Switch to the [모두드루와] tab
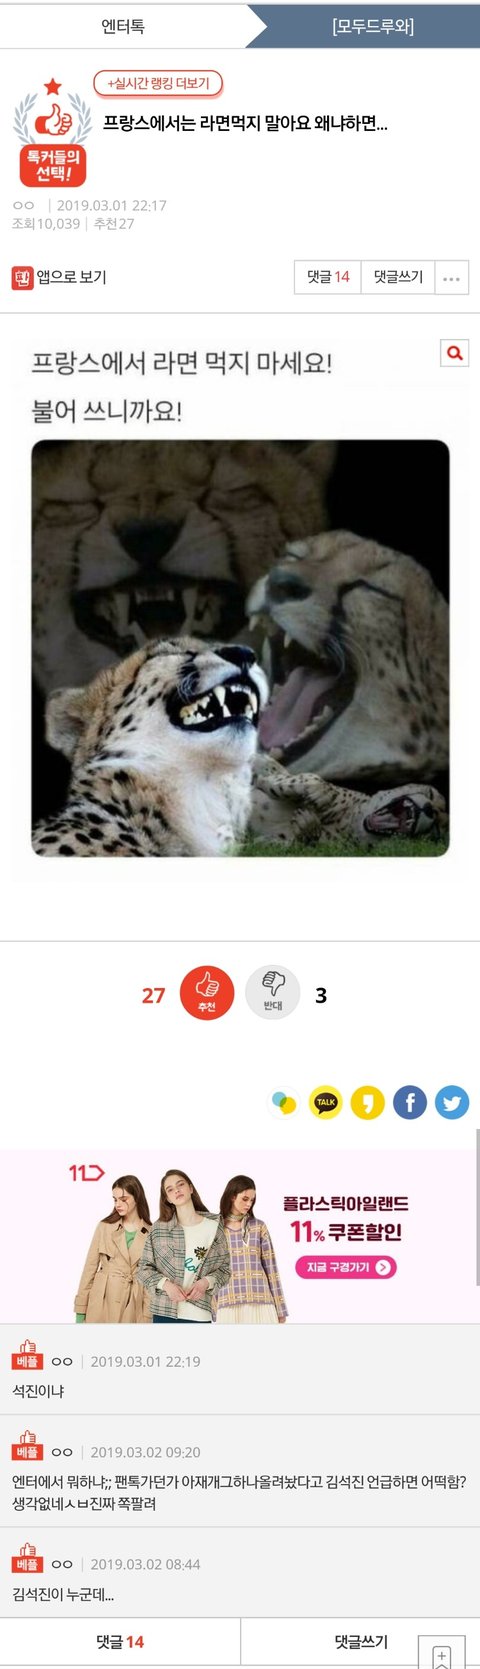The height and width of the screenshot is (1669, 480). pyautogui.click(x=373, y=26)
